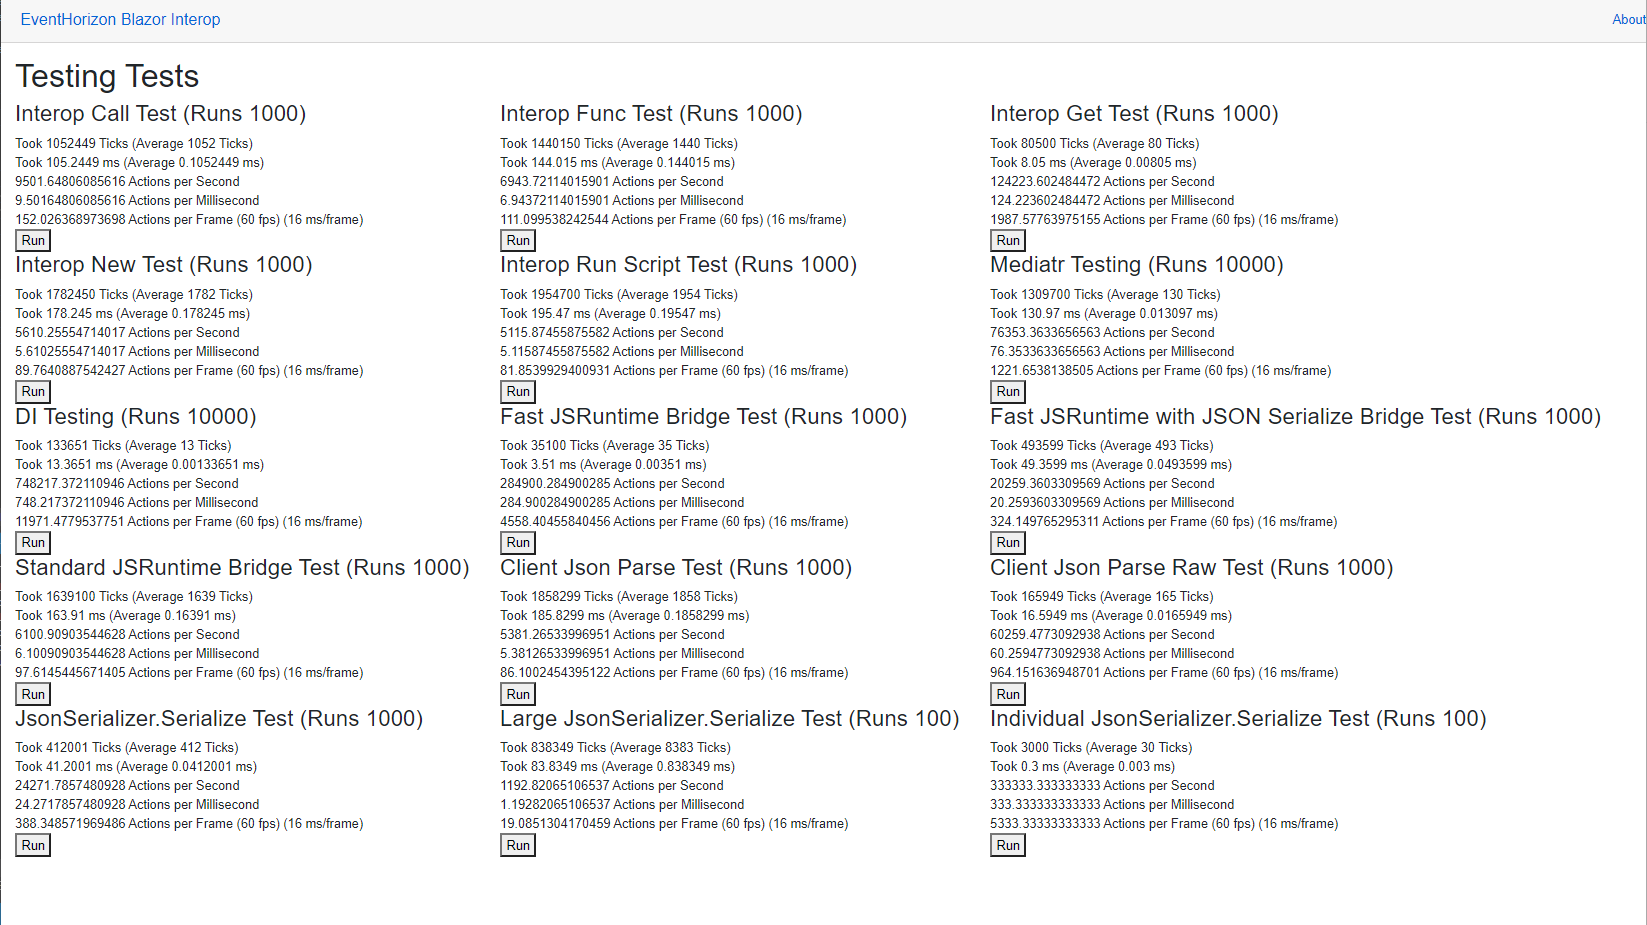
Task: Click the DI Testing (Runs 10000) heading
Action: pyautogui.click(x=136, y=417)
